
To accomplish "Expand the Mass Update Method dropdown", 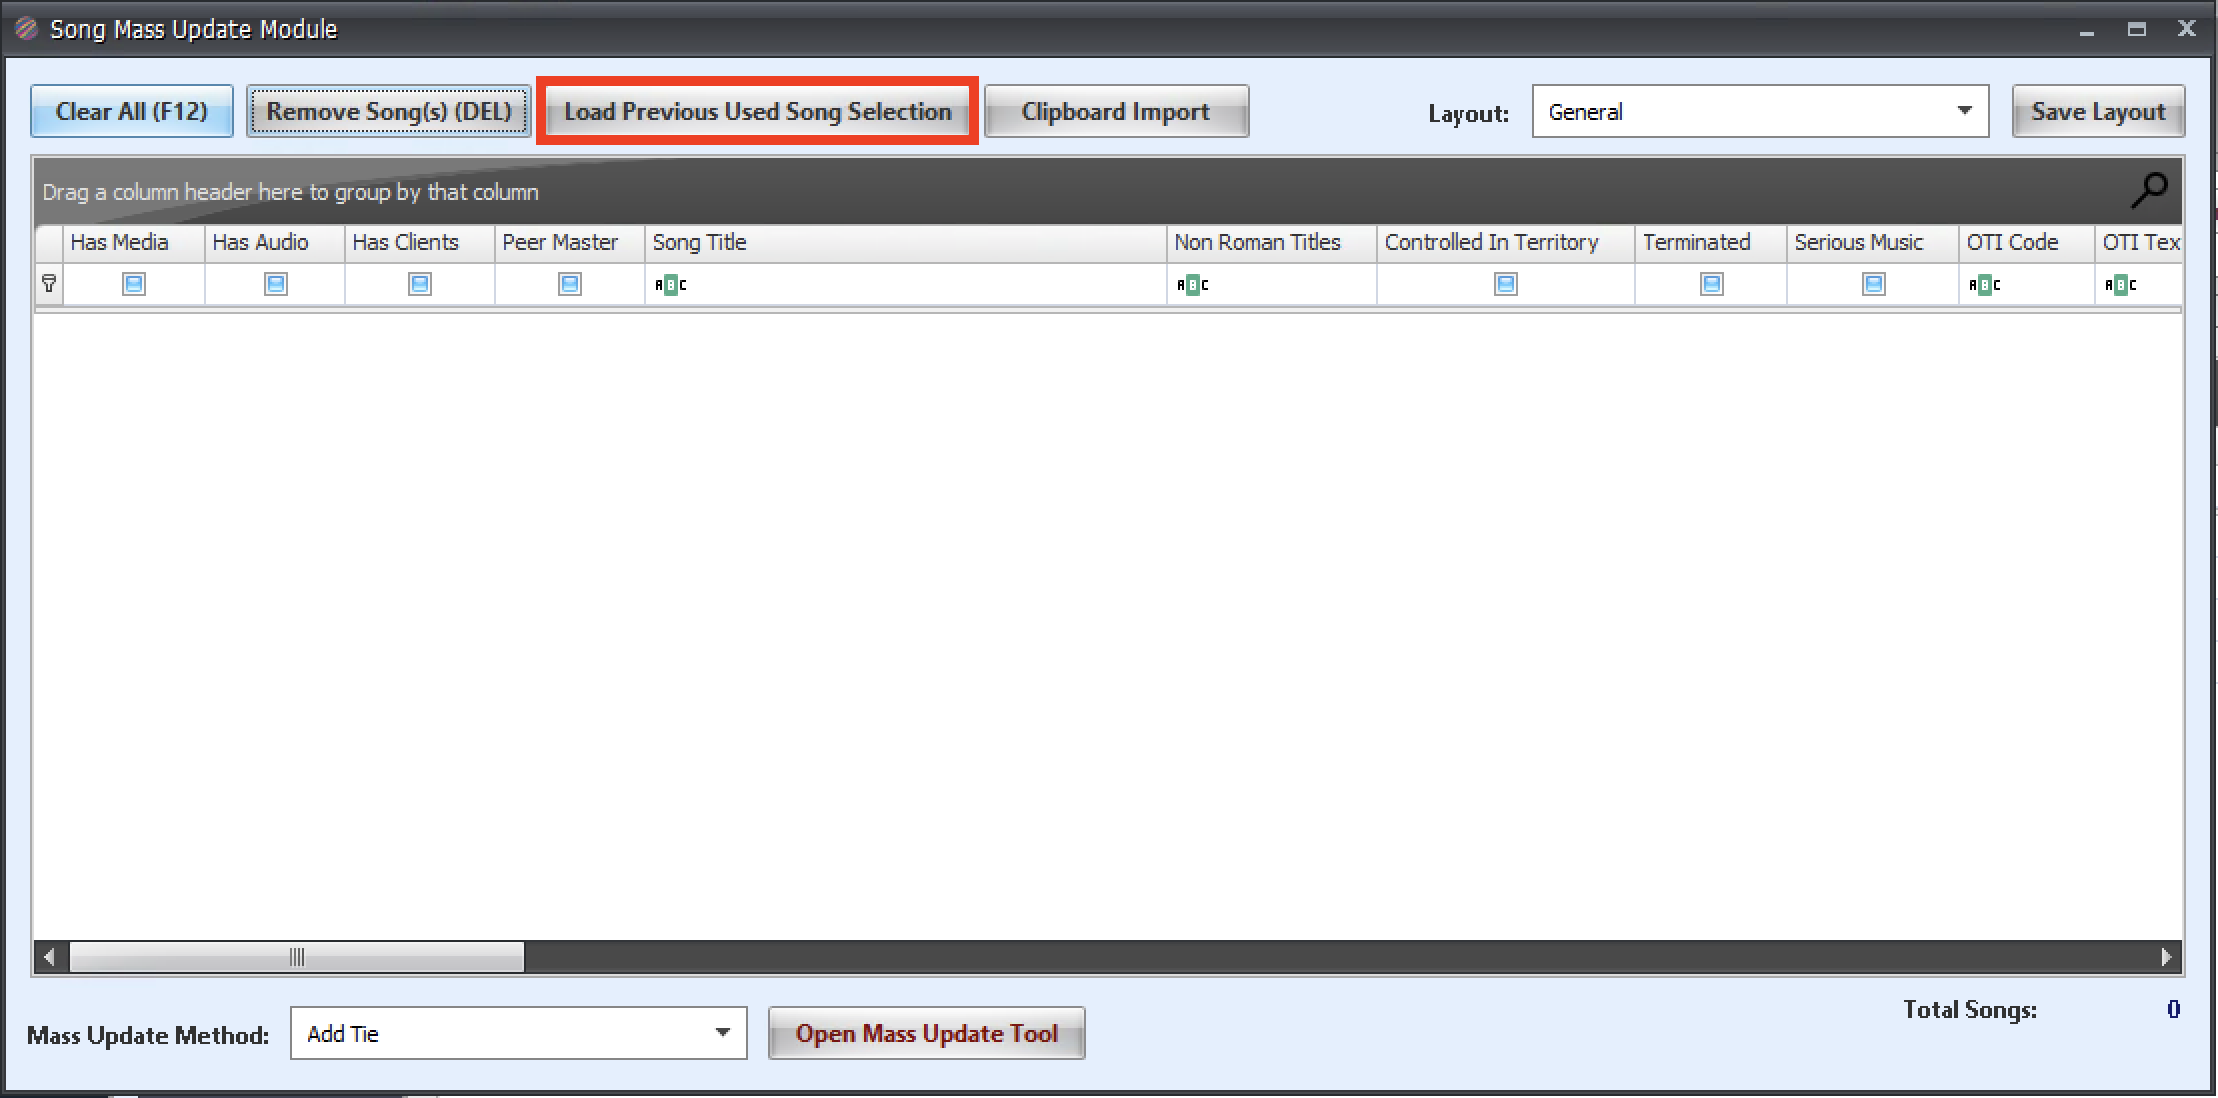I will coord(722,1033).
